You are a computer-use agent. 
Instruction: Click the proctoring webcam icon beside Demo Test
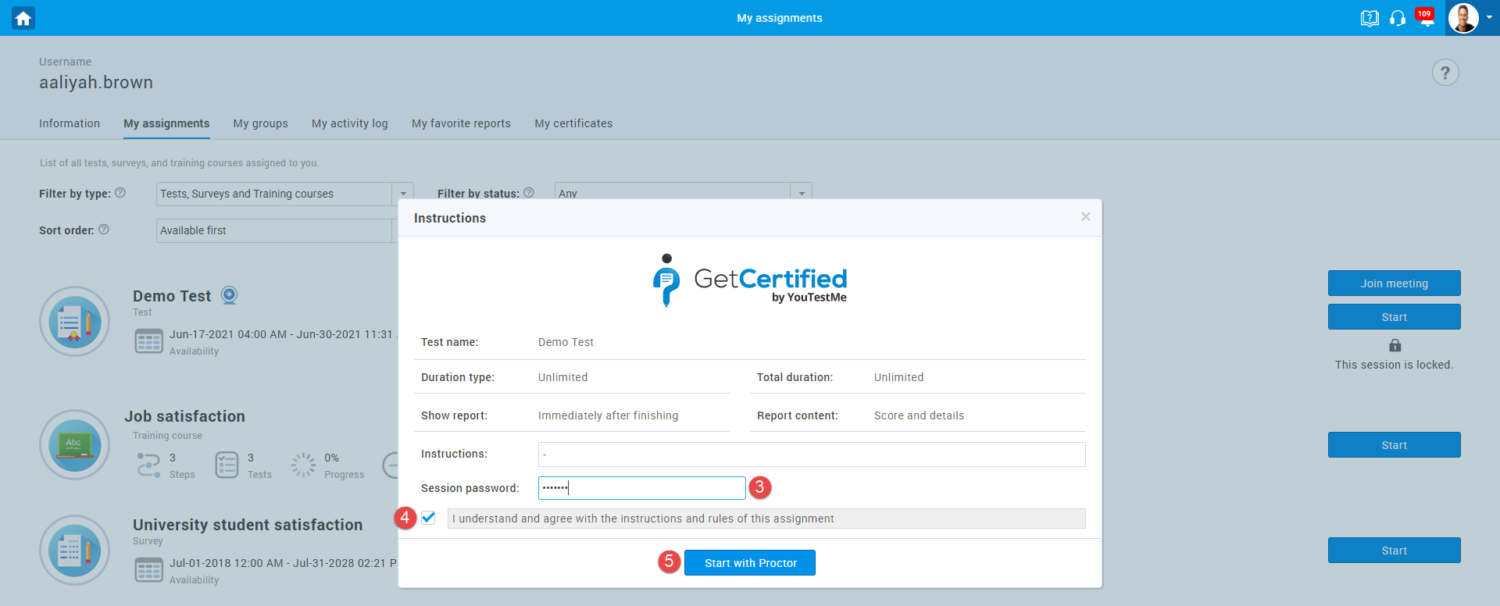tap(229, 295)
